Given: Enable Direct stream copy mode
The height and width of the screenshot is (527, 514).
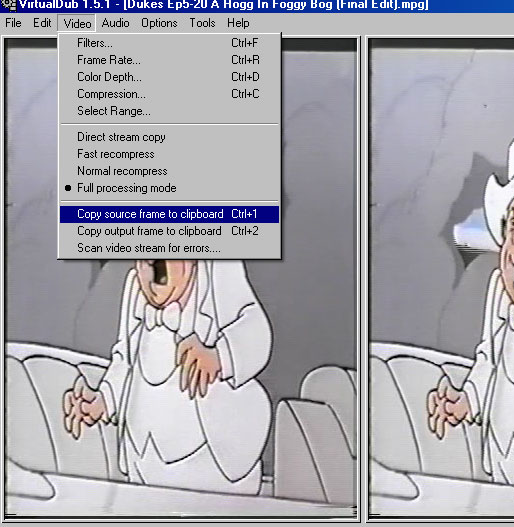Looking at the screenshot, I should point(169,137).
